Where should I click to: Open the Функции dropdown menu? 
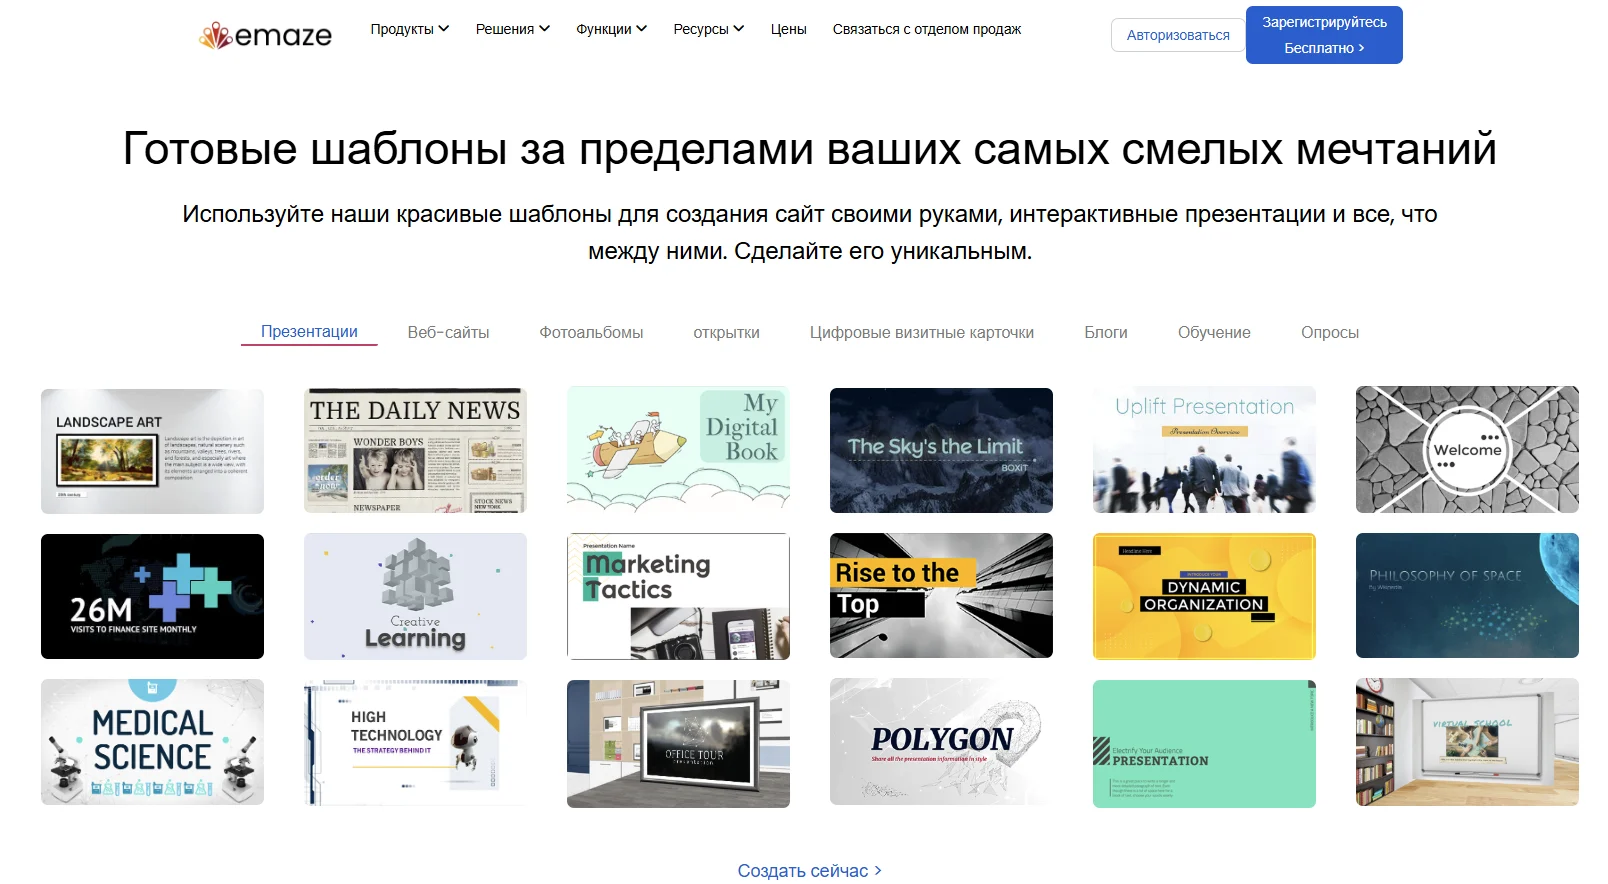coord(611,29)
